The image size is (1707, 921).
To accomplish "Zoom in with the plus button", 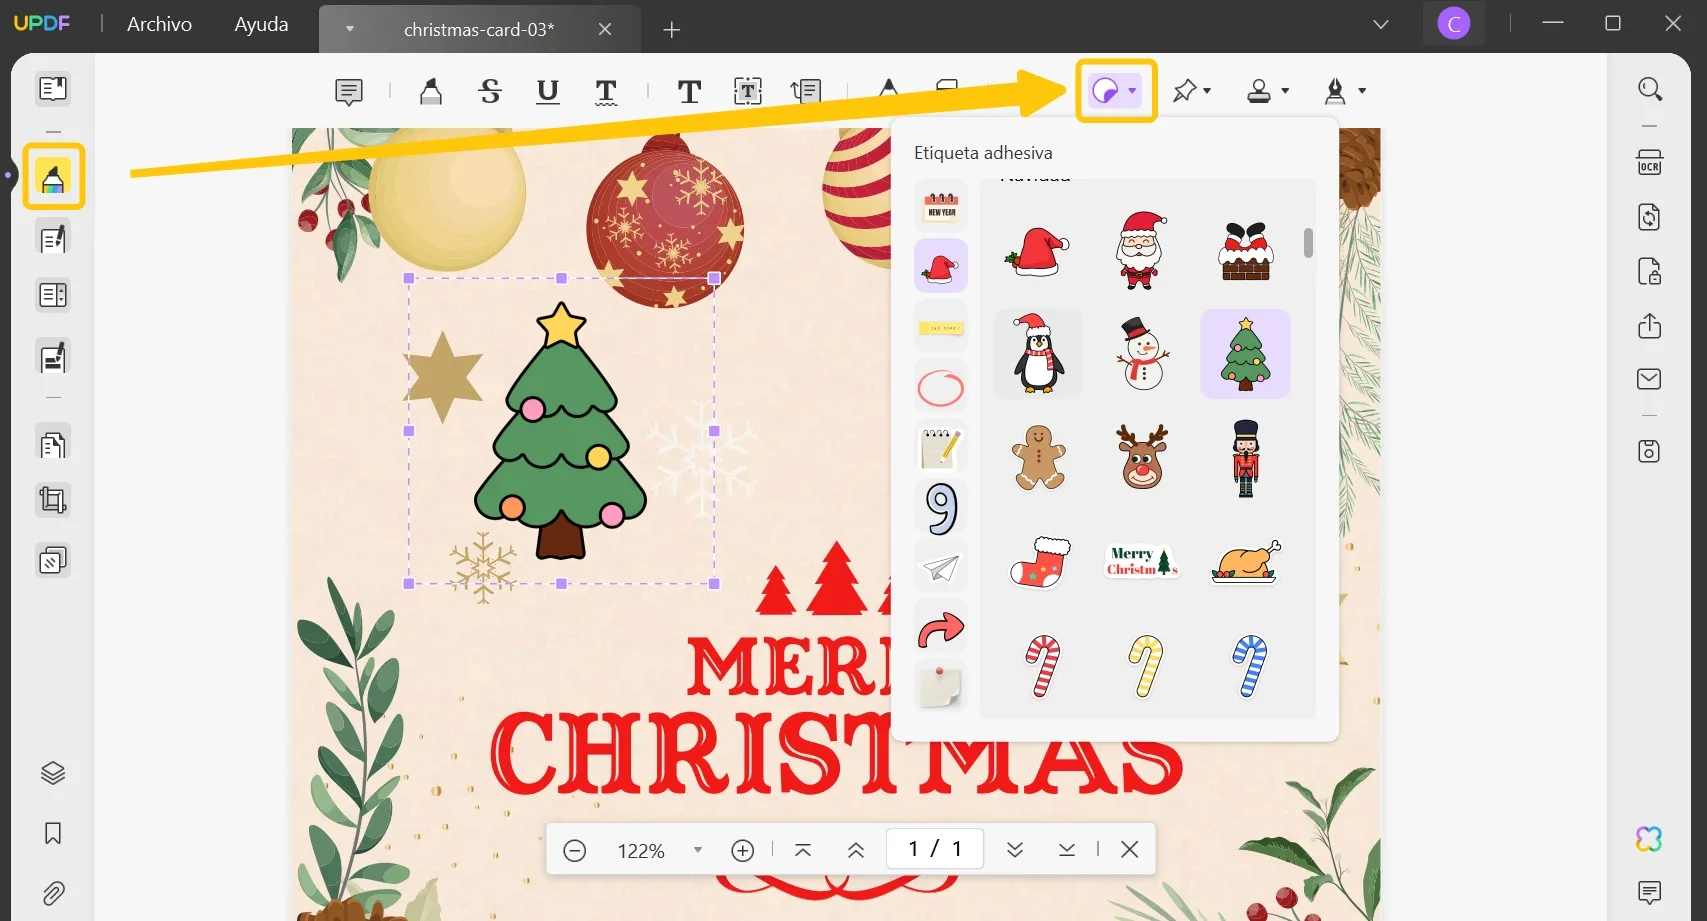I will point(742,850).
